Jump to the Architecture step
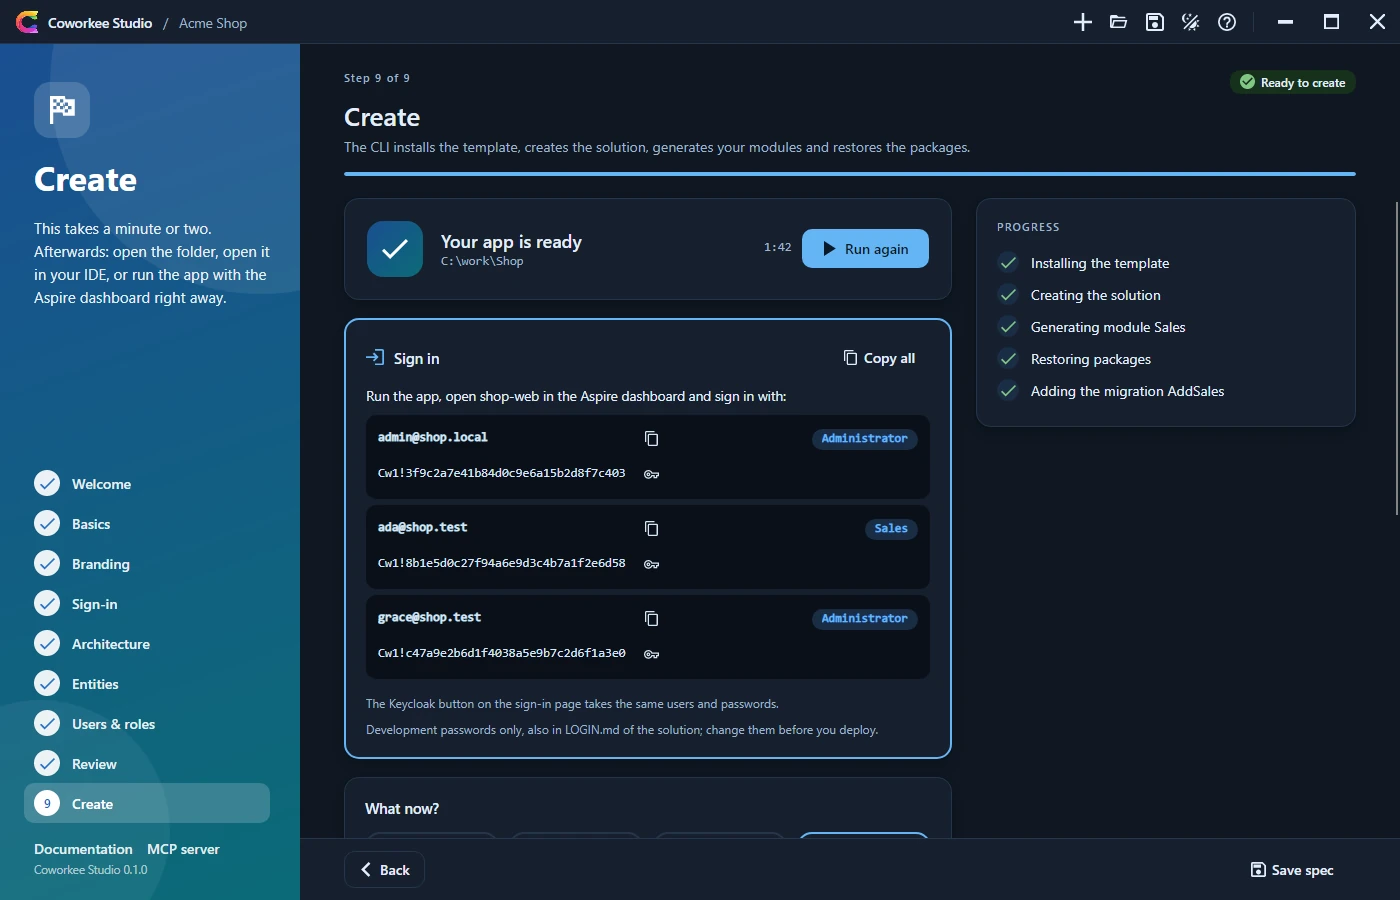1400x900 pixels. click(147, 644)
